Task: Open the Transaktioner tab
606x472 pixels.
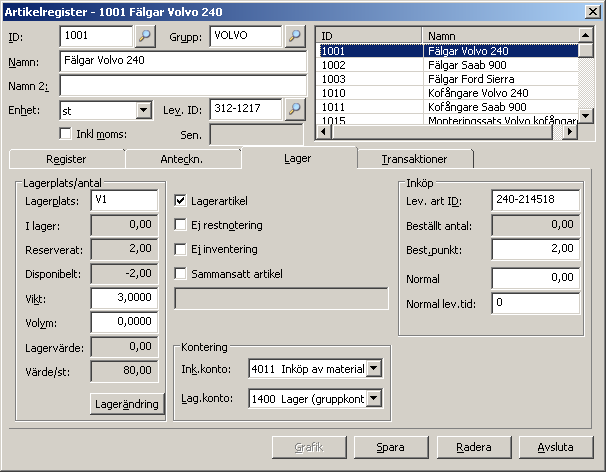Action: tap(415, 159)
